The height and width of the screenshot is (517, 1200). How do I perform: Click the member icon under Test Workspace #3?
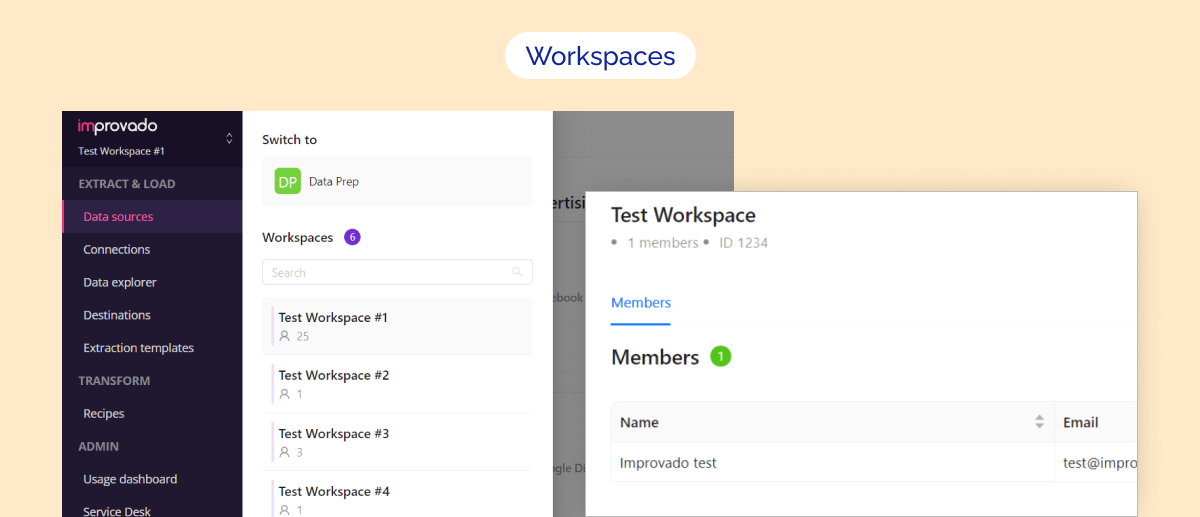(285, 452)
